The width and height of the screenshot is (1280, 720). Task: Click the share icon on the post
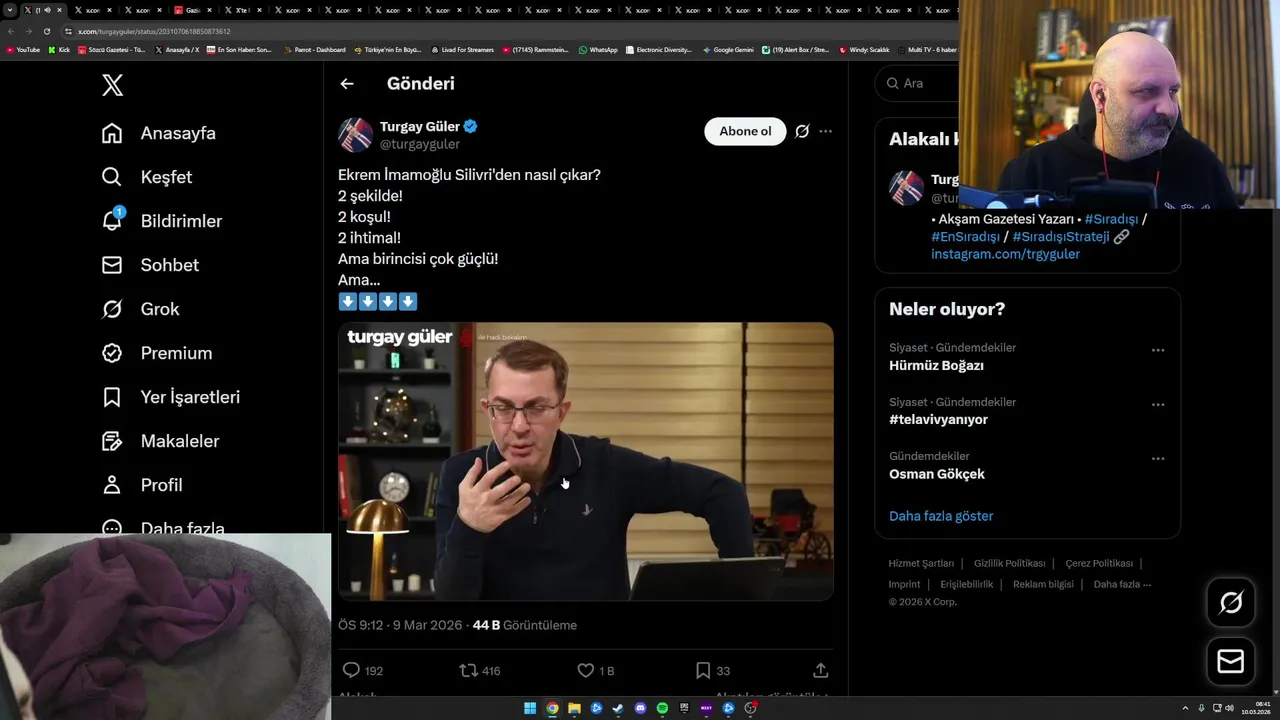coord(820,670)
